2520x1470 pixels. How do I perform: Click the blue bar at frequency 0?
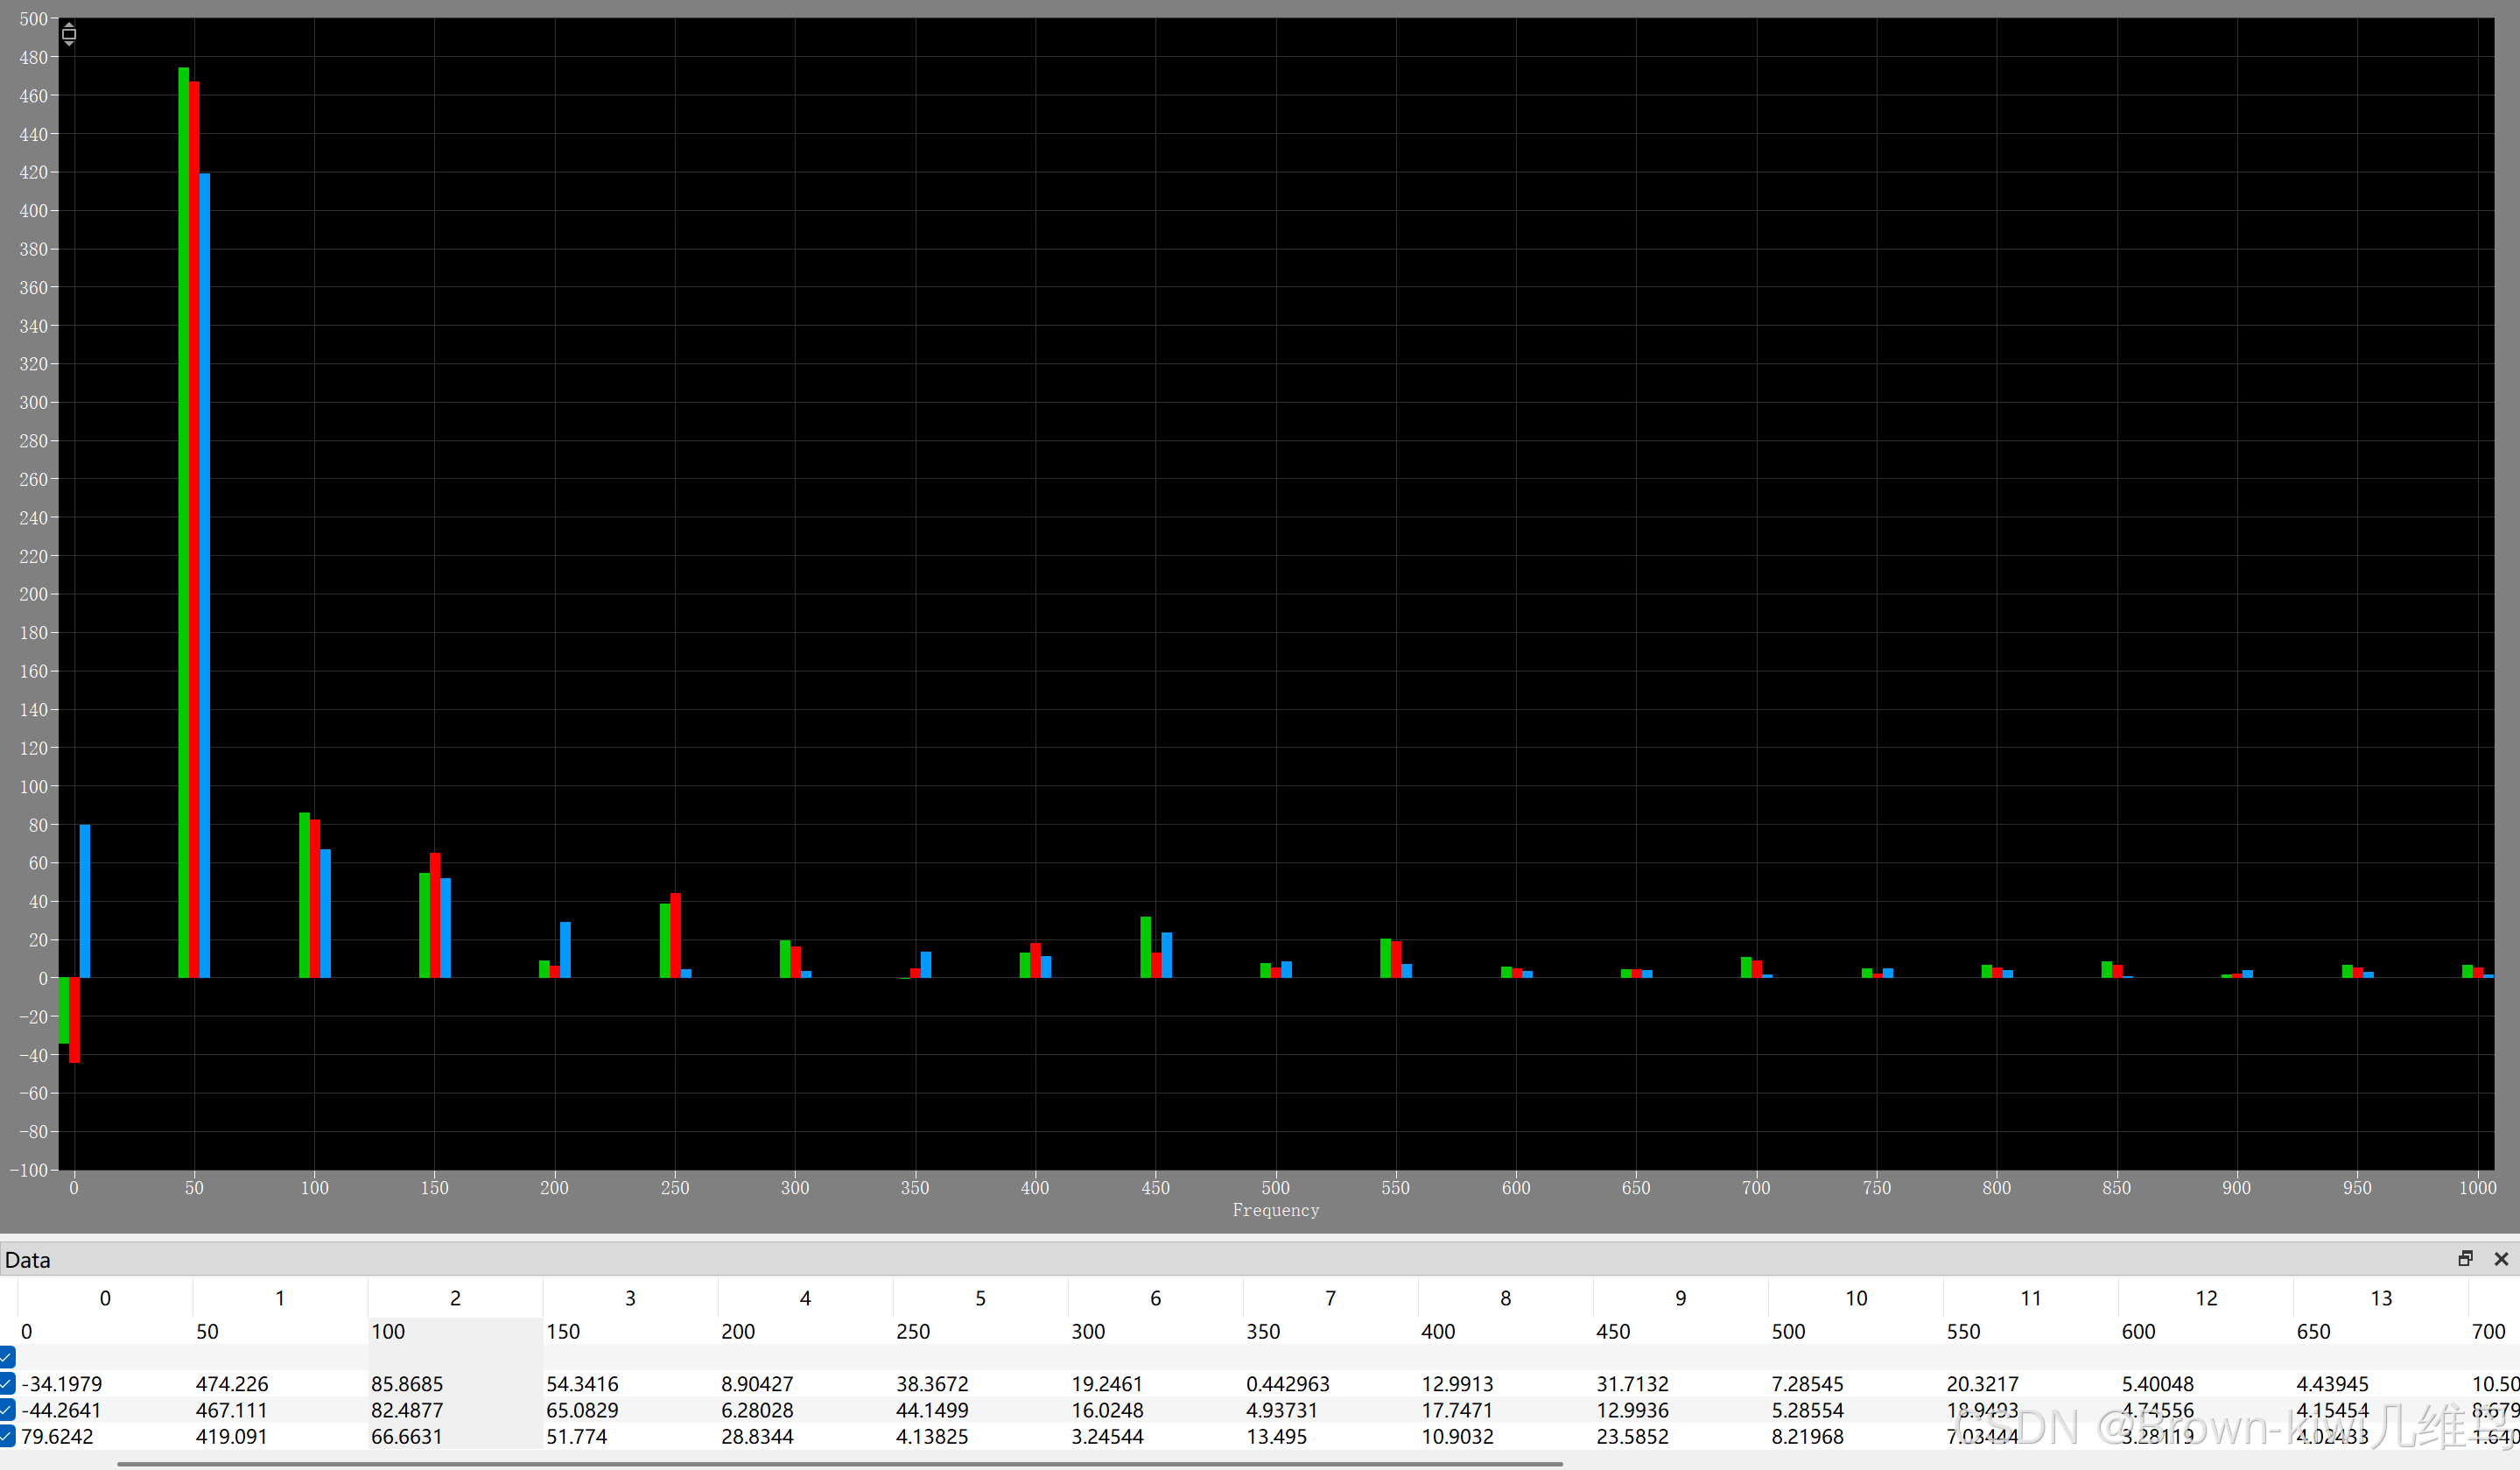coord(85,900)
